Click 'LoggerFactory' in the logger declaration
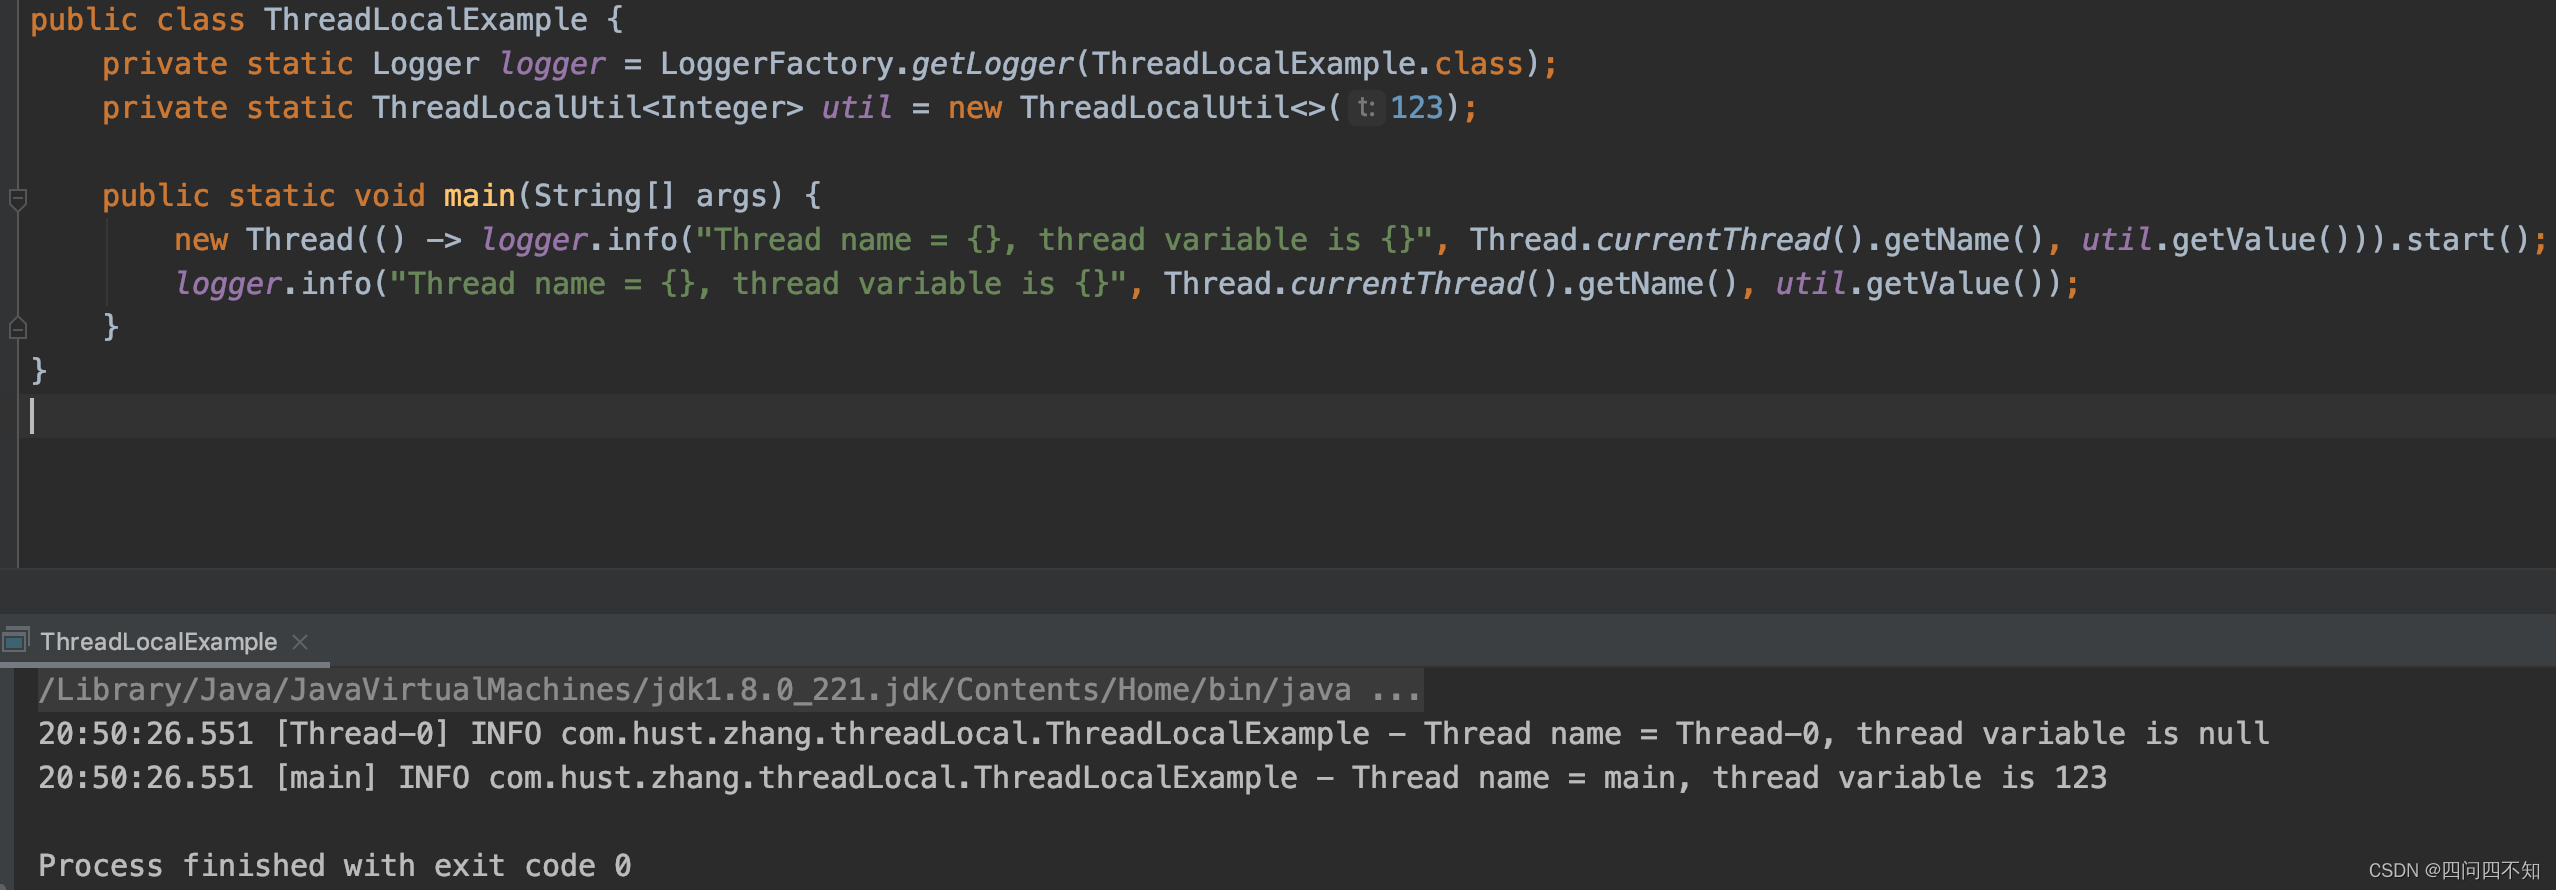The width and height of the screenshot is (2556, 890). point(776,64)
